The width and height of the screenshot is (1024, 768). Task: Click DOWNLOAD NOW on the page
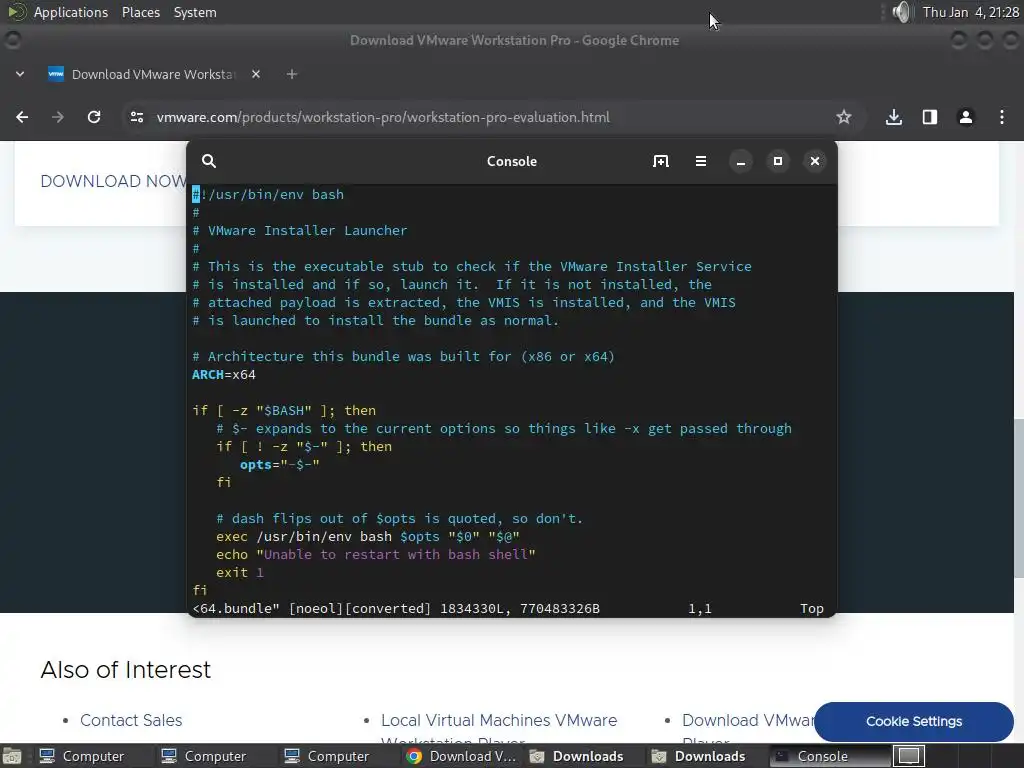point(114,181)
